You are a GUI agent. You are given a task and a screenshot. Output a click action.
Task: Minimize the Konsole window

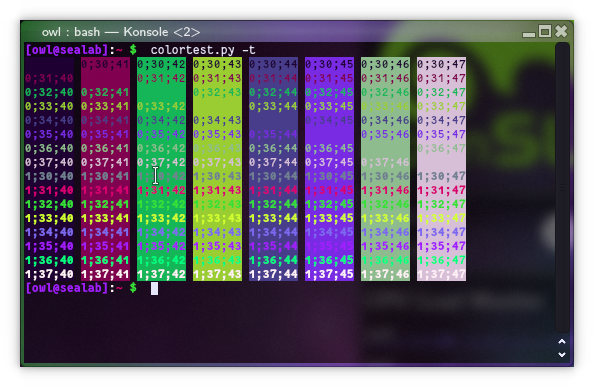(528, 34)
